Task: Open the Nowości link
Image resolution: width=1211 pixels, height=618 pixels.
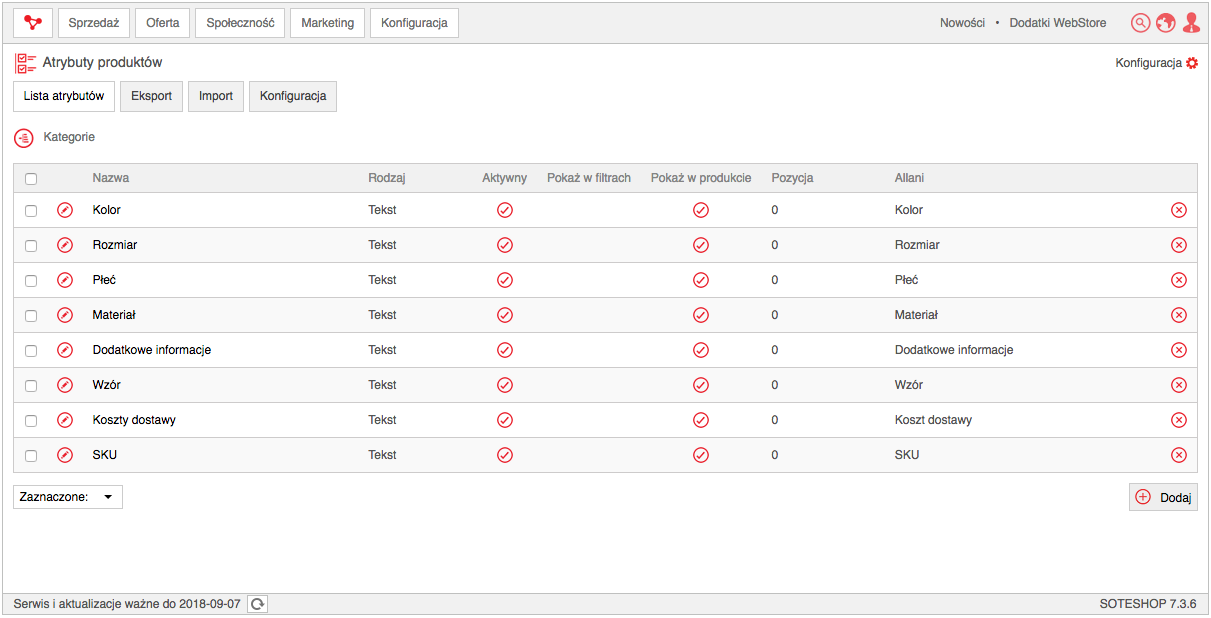Action: pyautogui.click(x=962, y=23)
